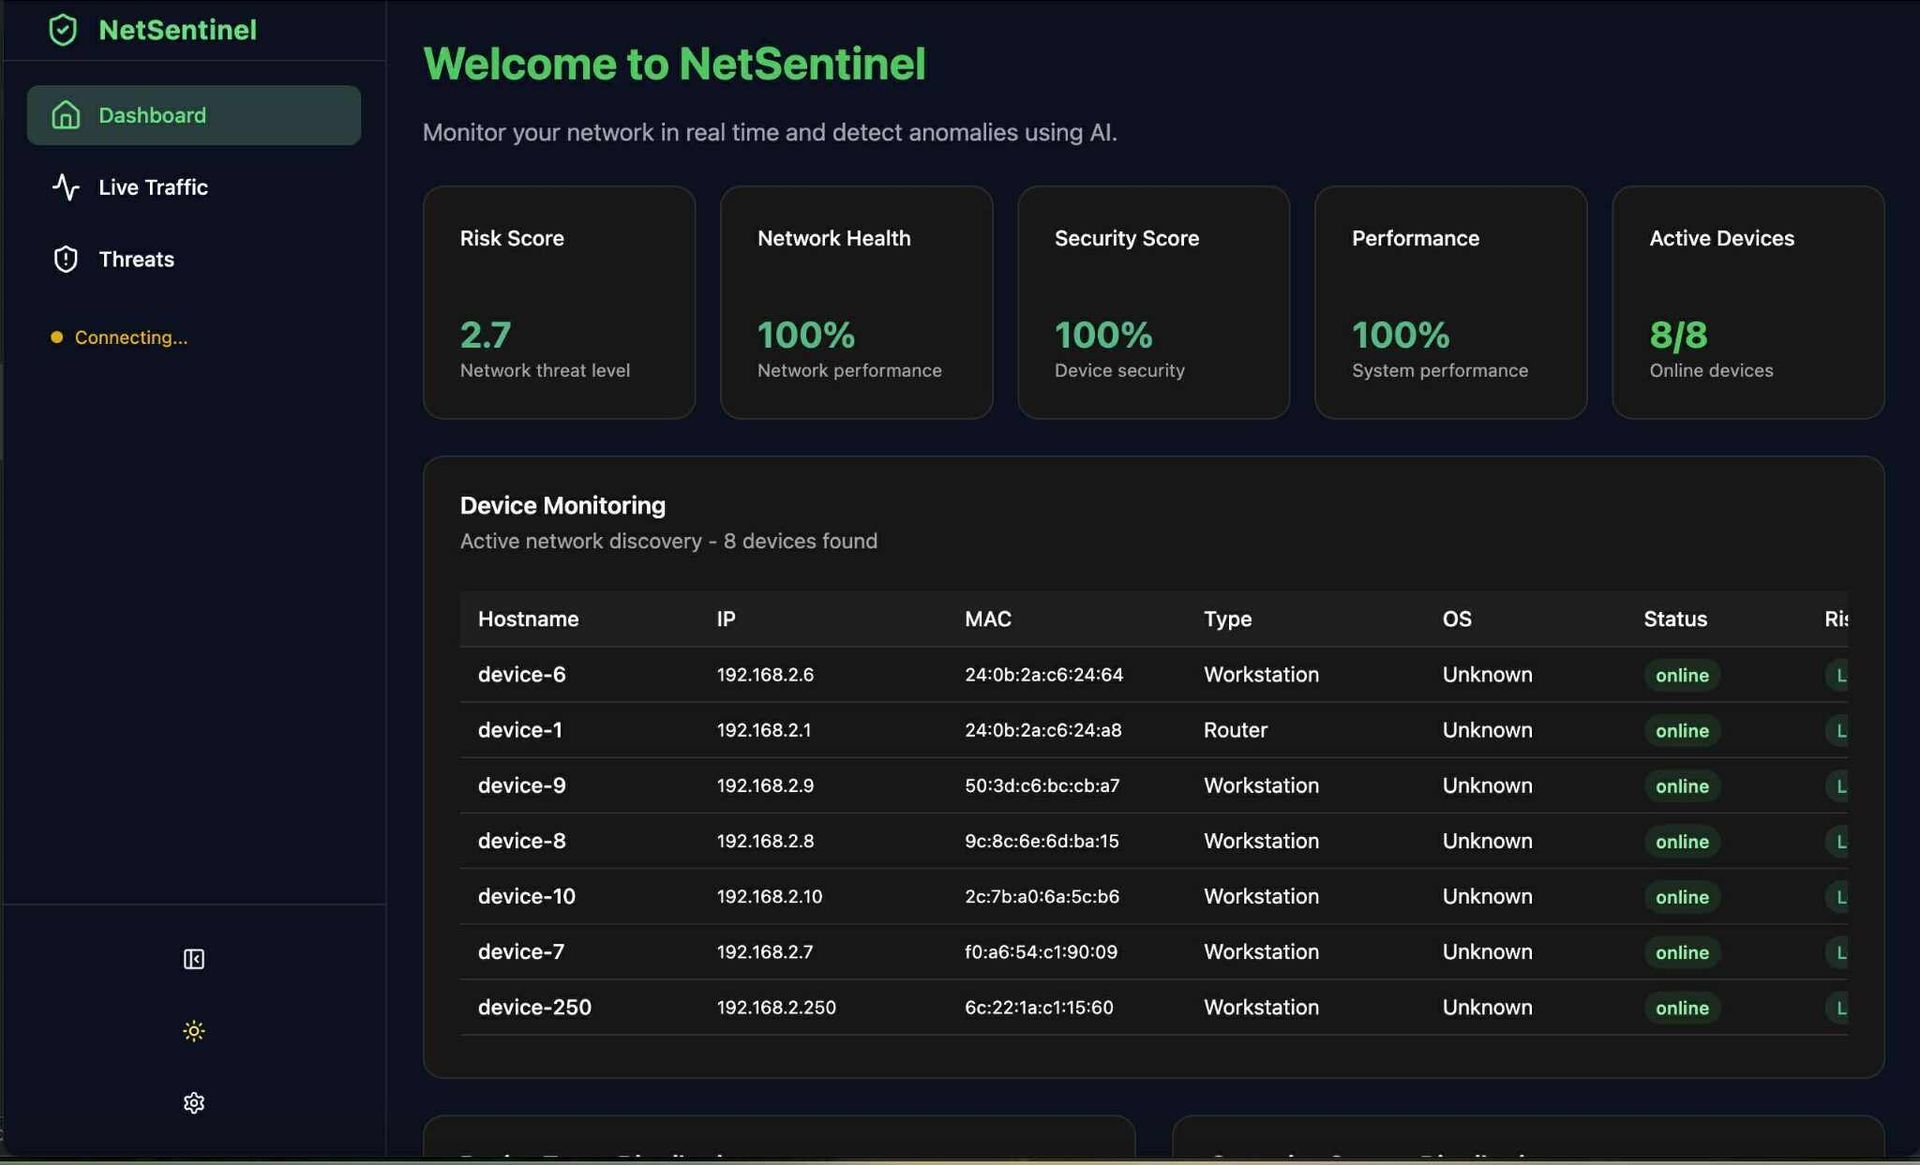This screenshot has height=1165, width=1920.
Task: Click the Risk Score card
Action: click(559, 302)
